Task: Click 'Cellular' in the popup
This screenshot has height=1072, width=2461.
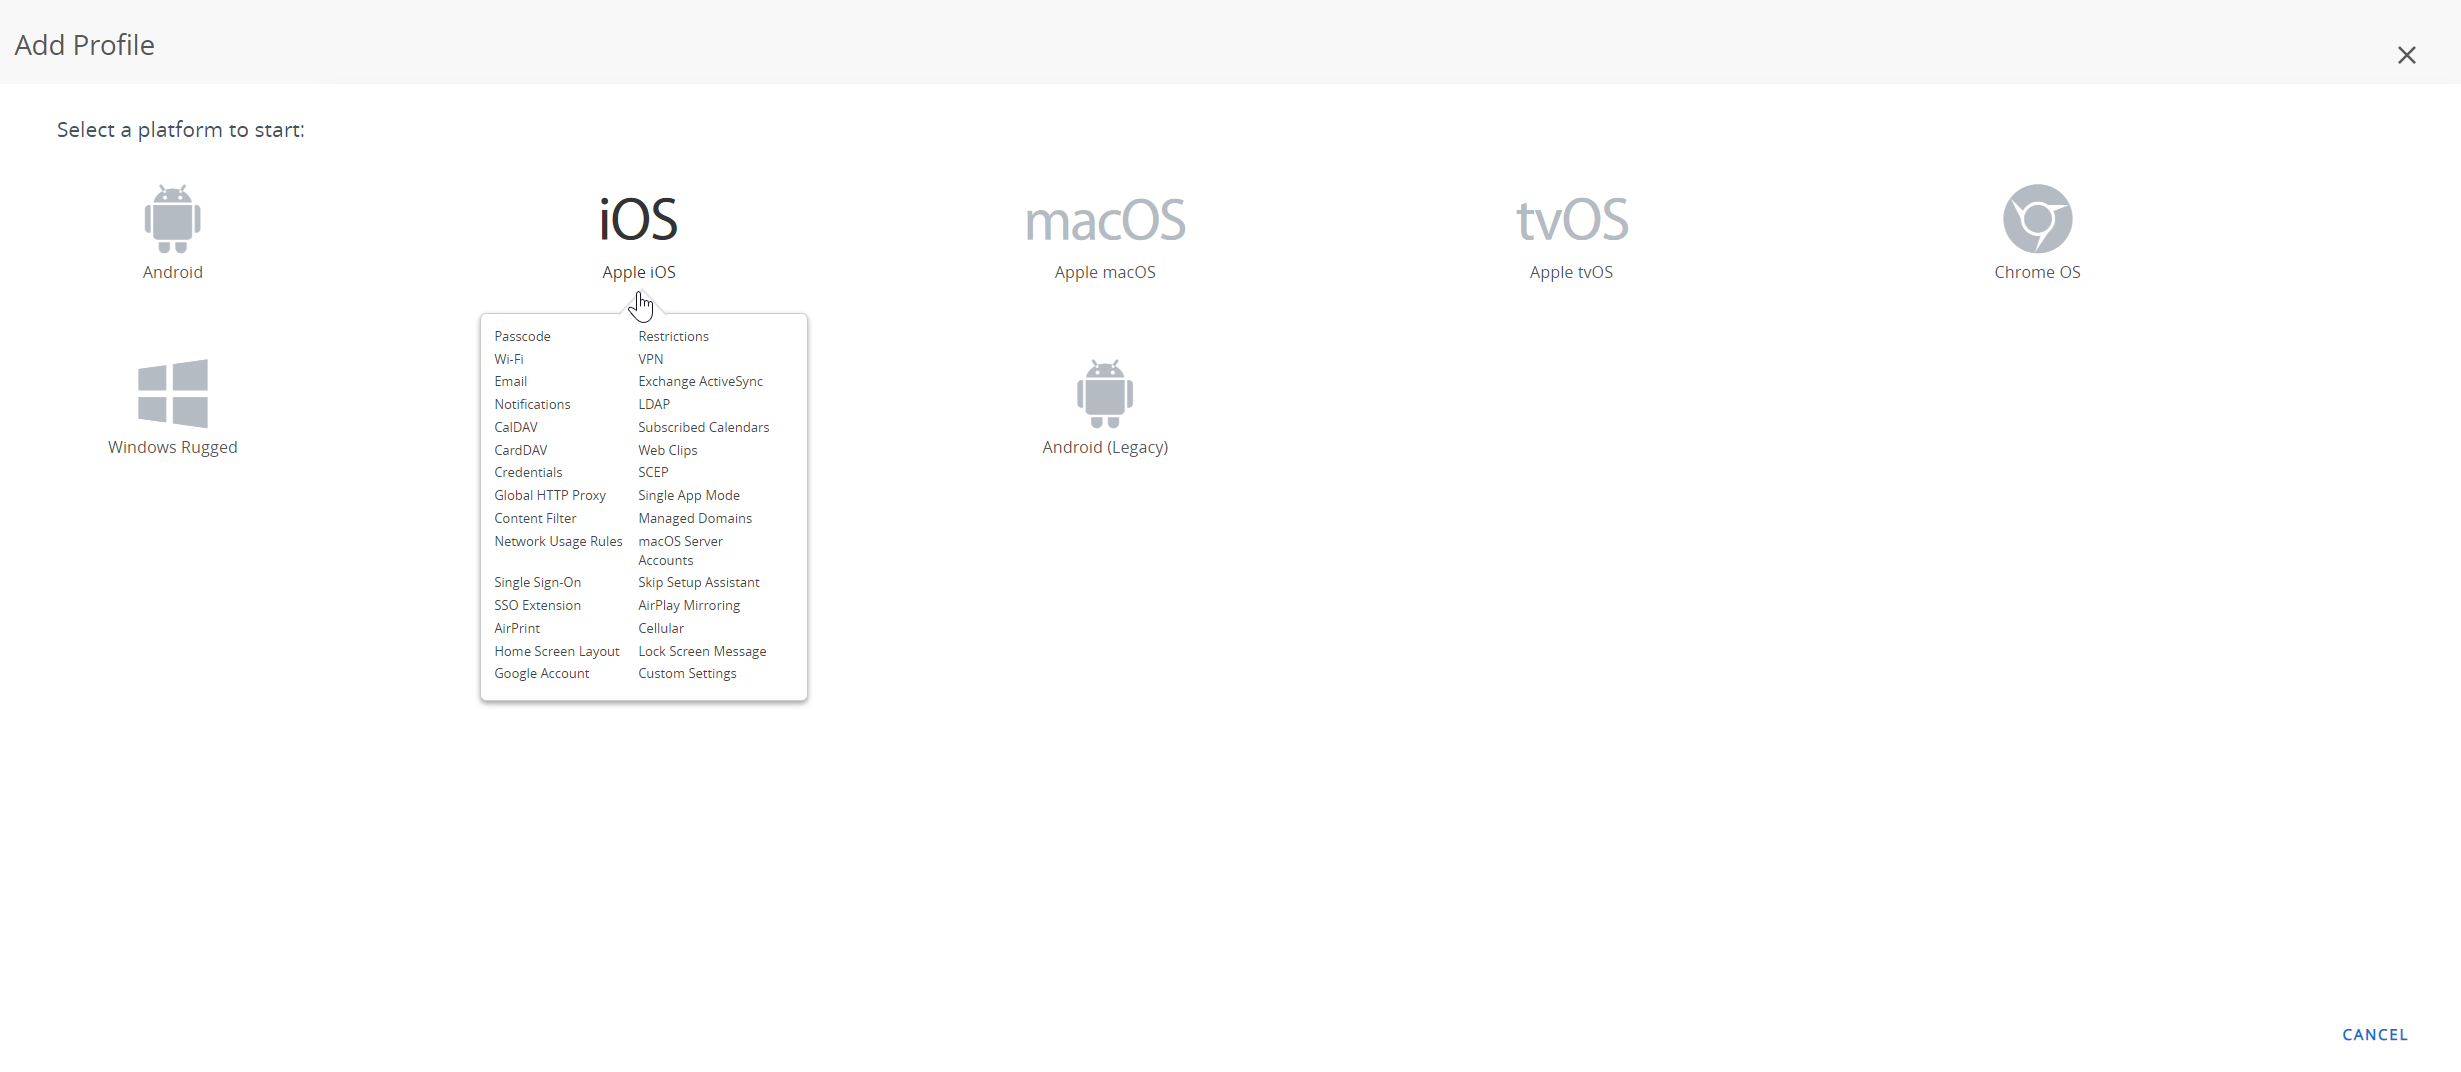Action: tap(661, 628)
